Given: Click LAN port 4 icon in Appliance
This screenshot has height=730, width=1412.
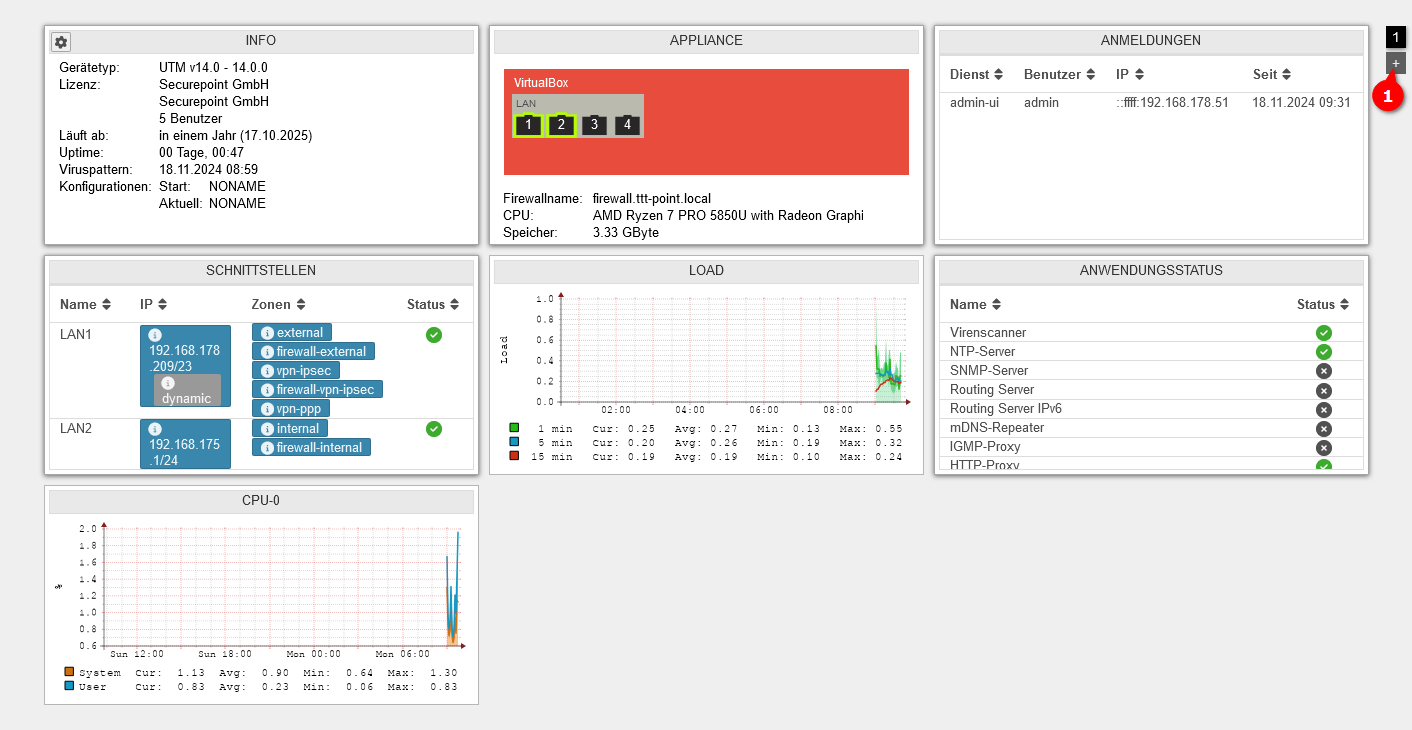Looking at the screenshot, I should (x=627, y=125).
